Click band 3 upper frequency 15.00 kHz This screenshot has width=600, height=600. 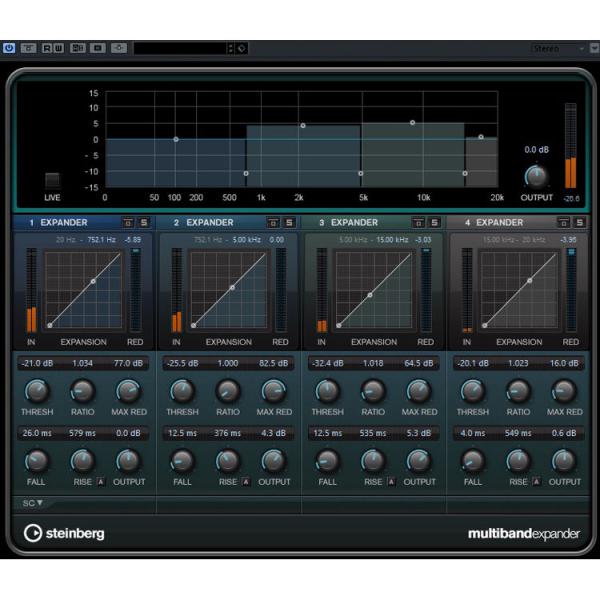[392, 240]
